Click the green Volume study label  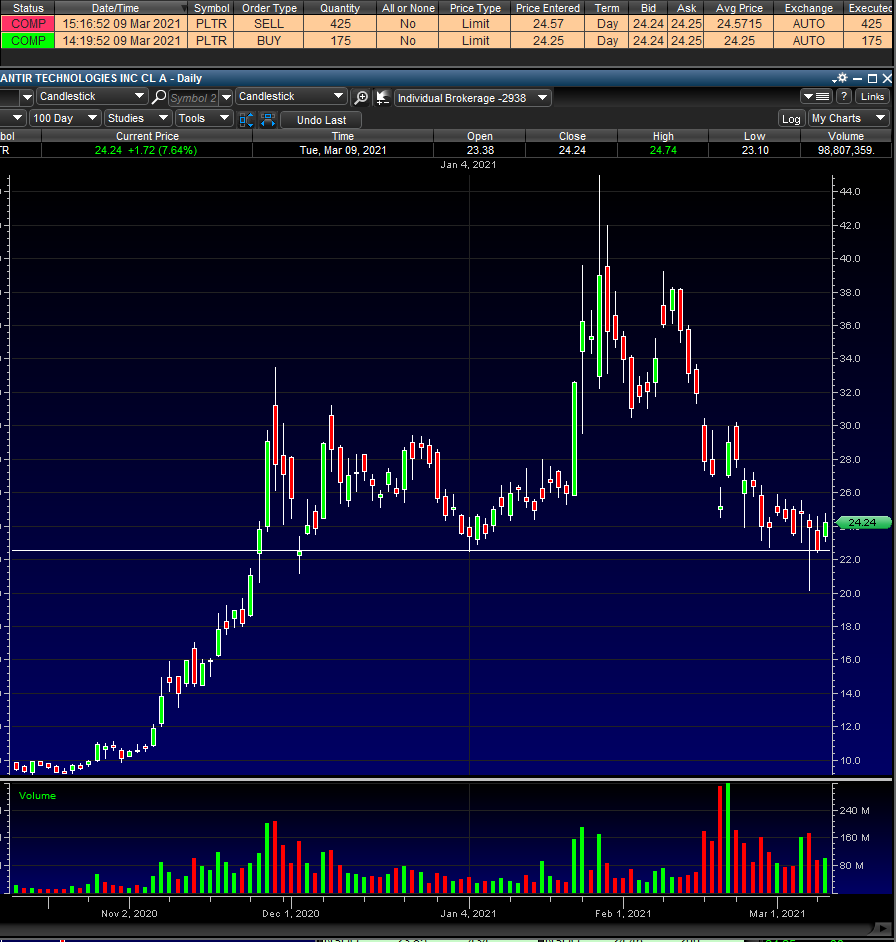coord(37,795)
